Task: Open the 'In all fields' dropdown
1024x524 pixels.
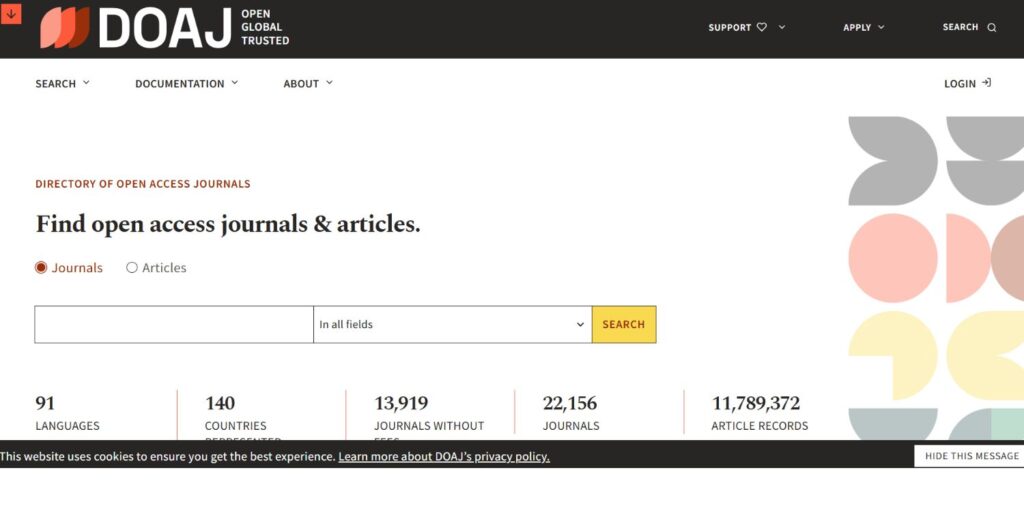Action: pyautogui.click(x=452, y=324)
